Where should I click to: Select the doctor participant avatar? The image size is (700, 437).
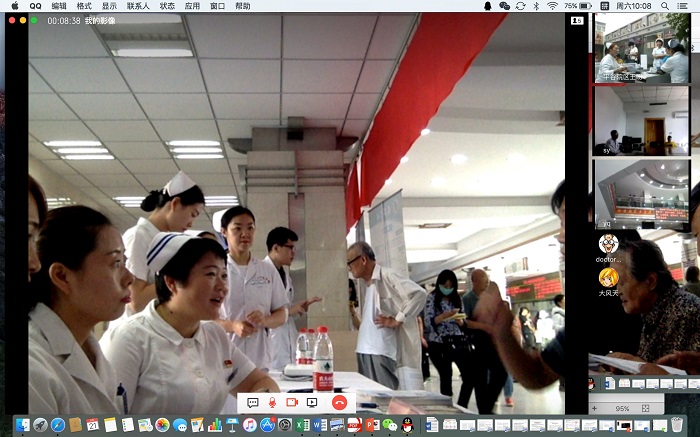[x=608, y=244]
